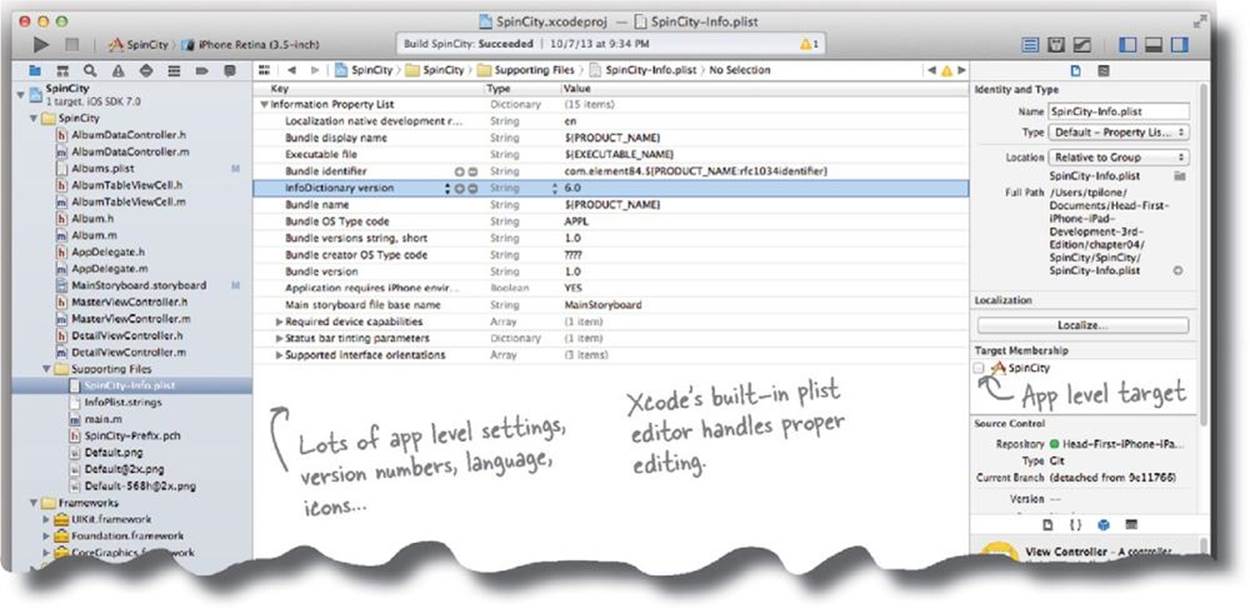Select Bundle identifier row
The image size is (1250, 608).
[x=609, y=171]
